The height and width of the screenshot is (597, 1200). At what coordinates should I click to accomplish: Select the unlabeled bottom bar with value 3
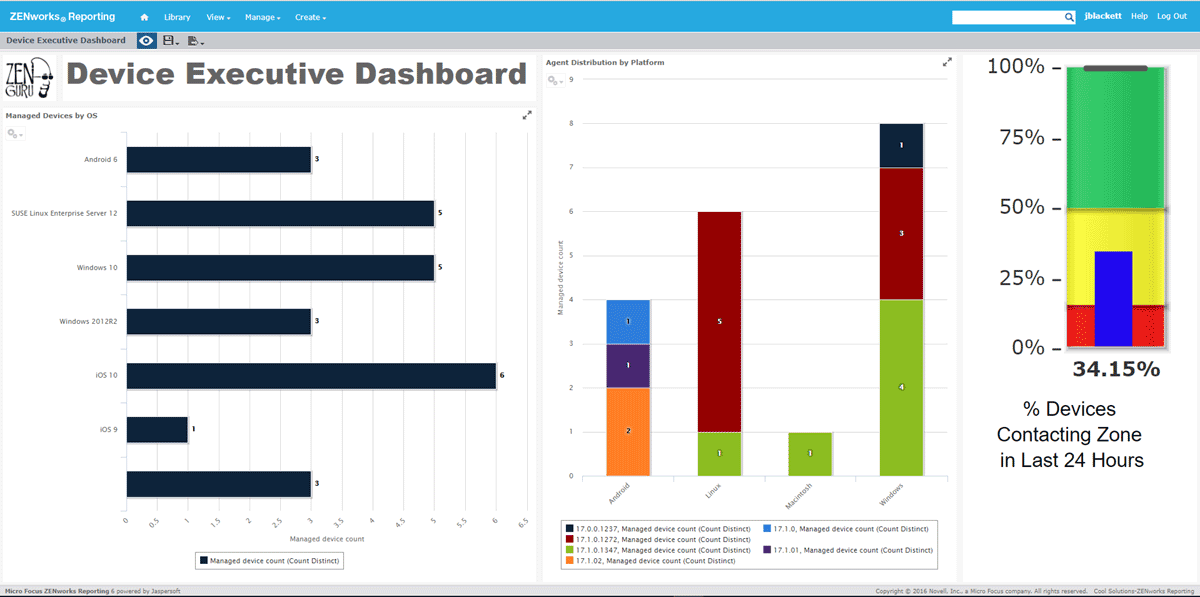219,483
